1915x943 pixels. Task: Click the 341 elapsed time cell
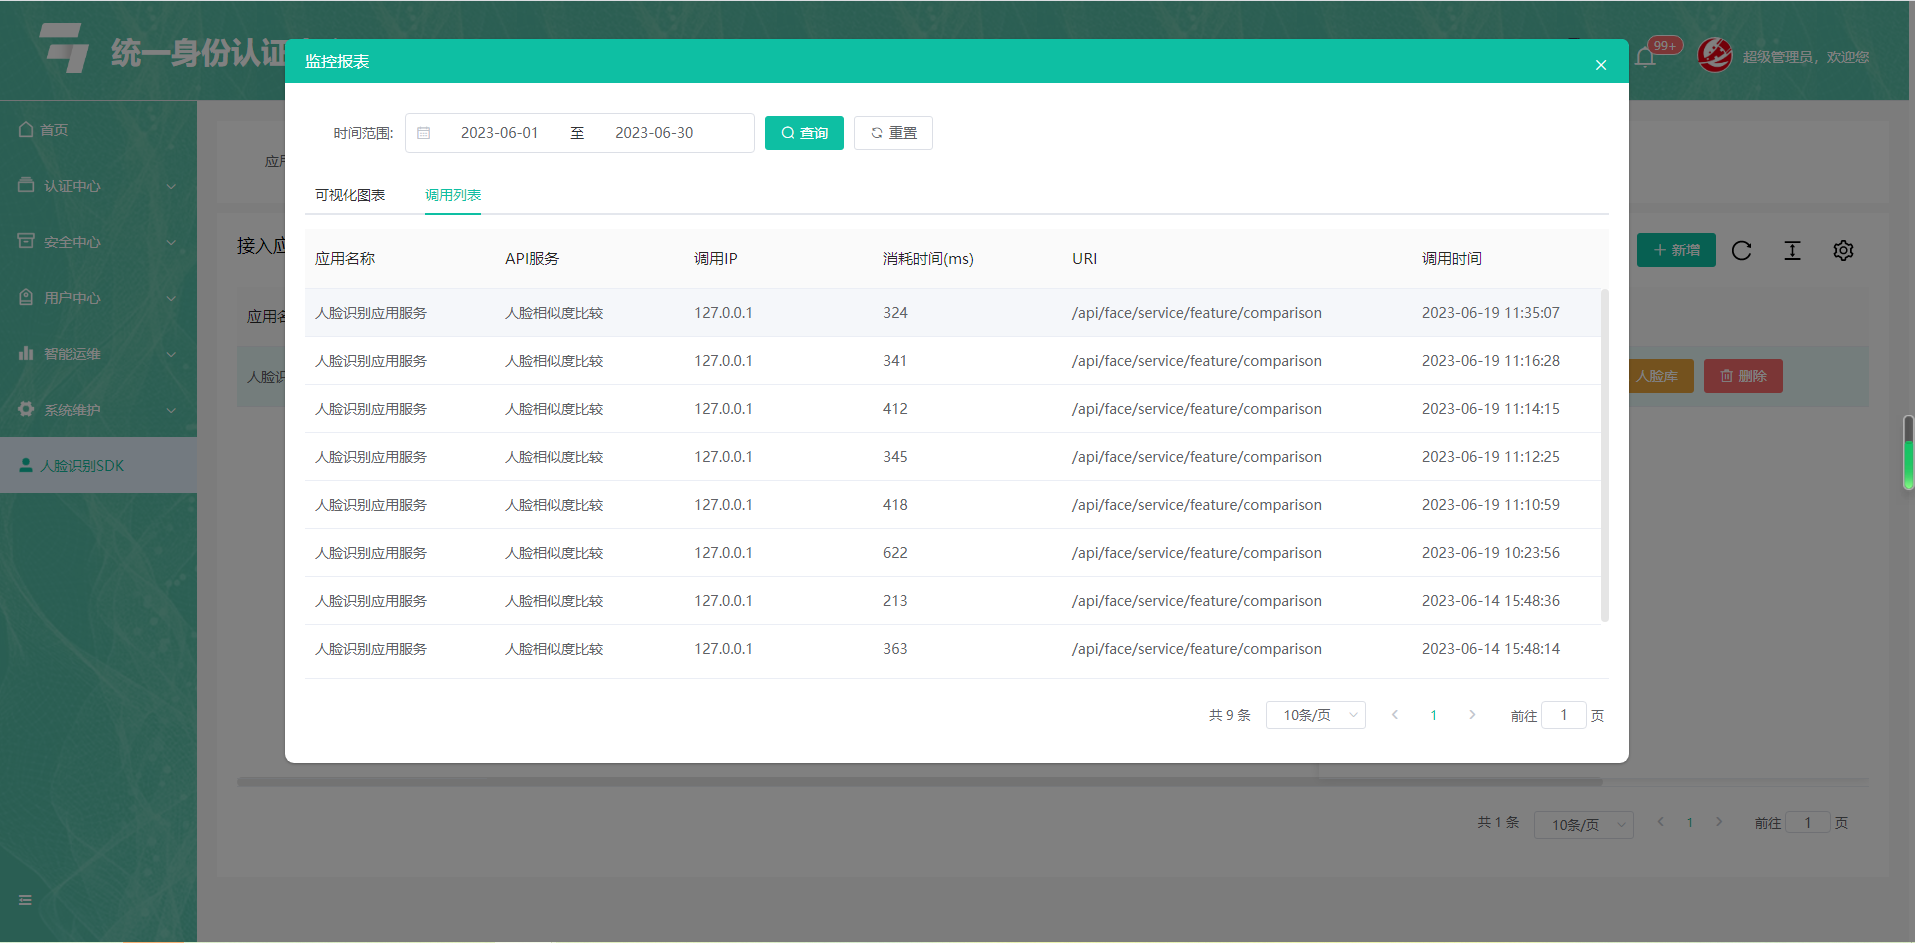(895, 361)
